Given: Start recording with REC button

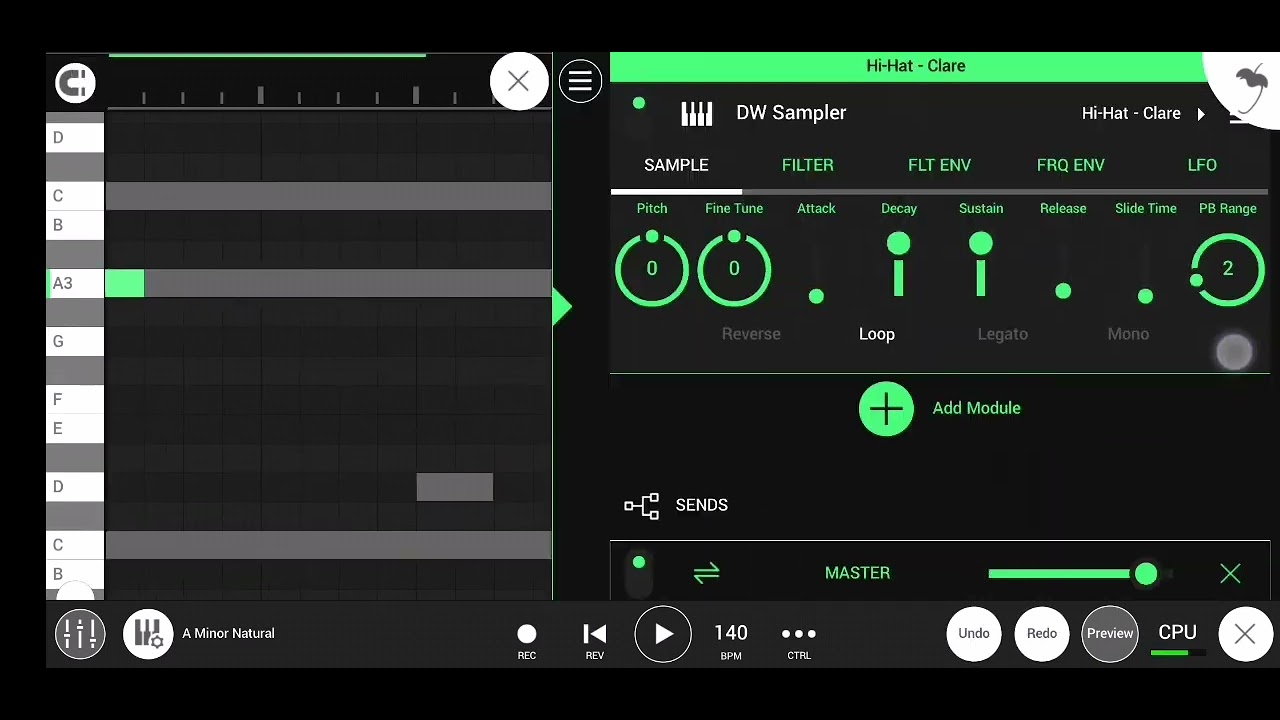Looking at the screenshot, I should tap(527, 640).
